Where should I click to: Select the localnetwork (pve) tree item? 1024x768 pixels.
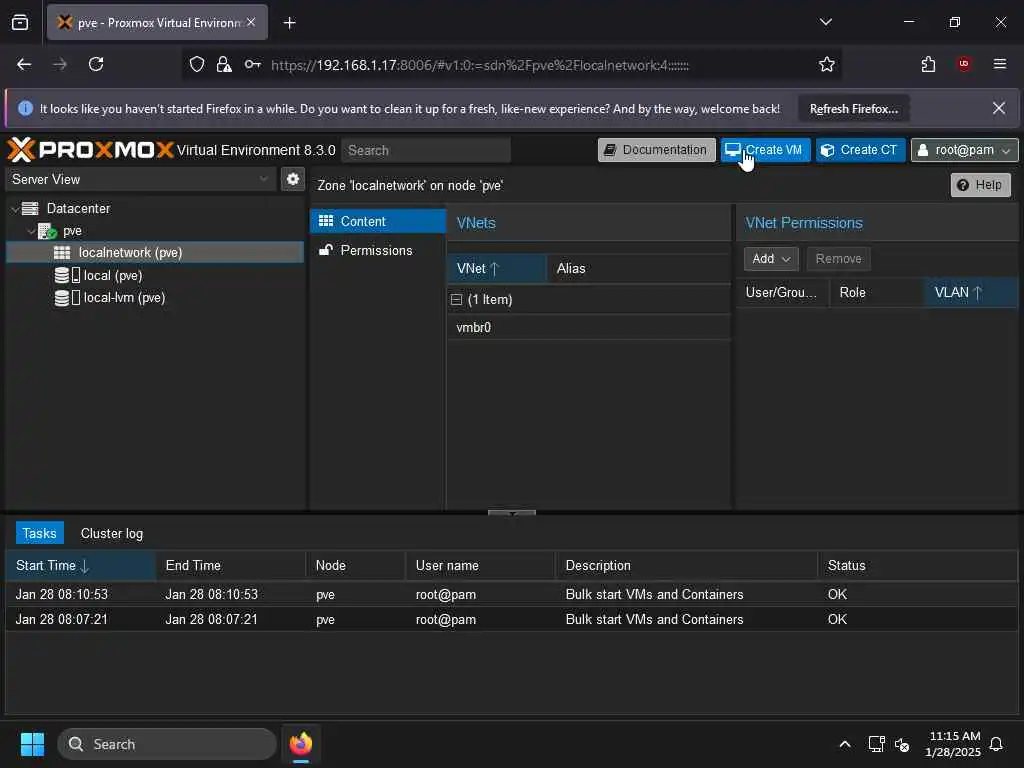[x=155, y=253]
